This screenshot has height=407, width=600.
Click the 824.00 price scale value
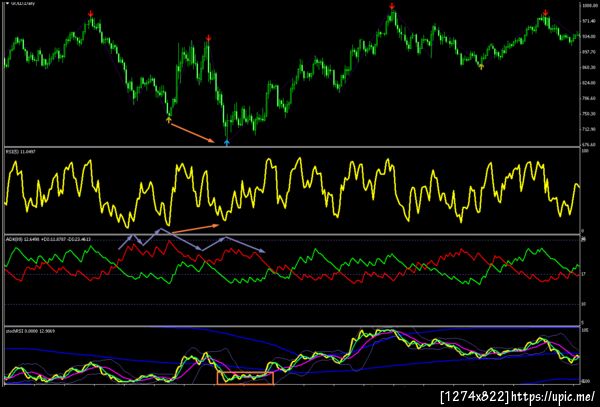(587, 83)
